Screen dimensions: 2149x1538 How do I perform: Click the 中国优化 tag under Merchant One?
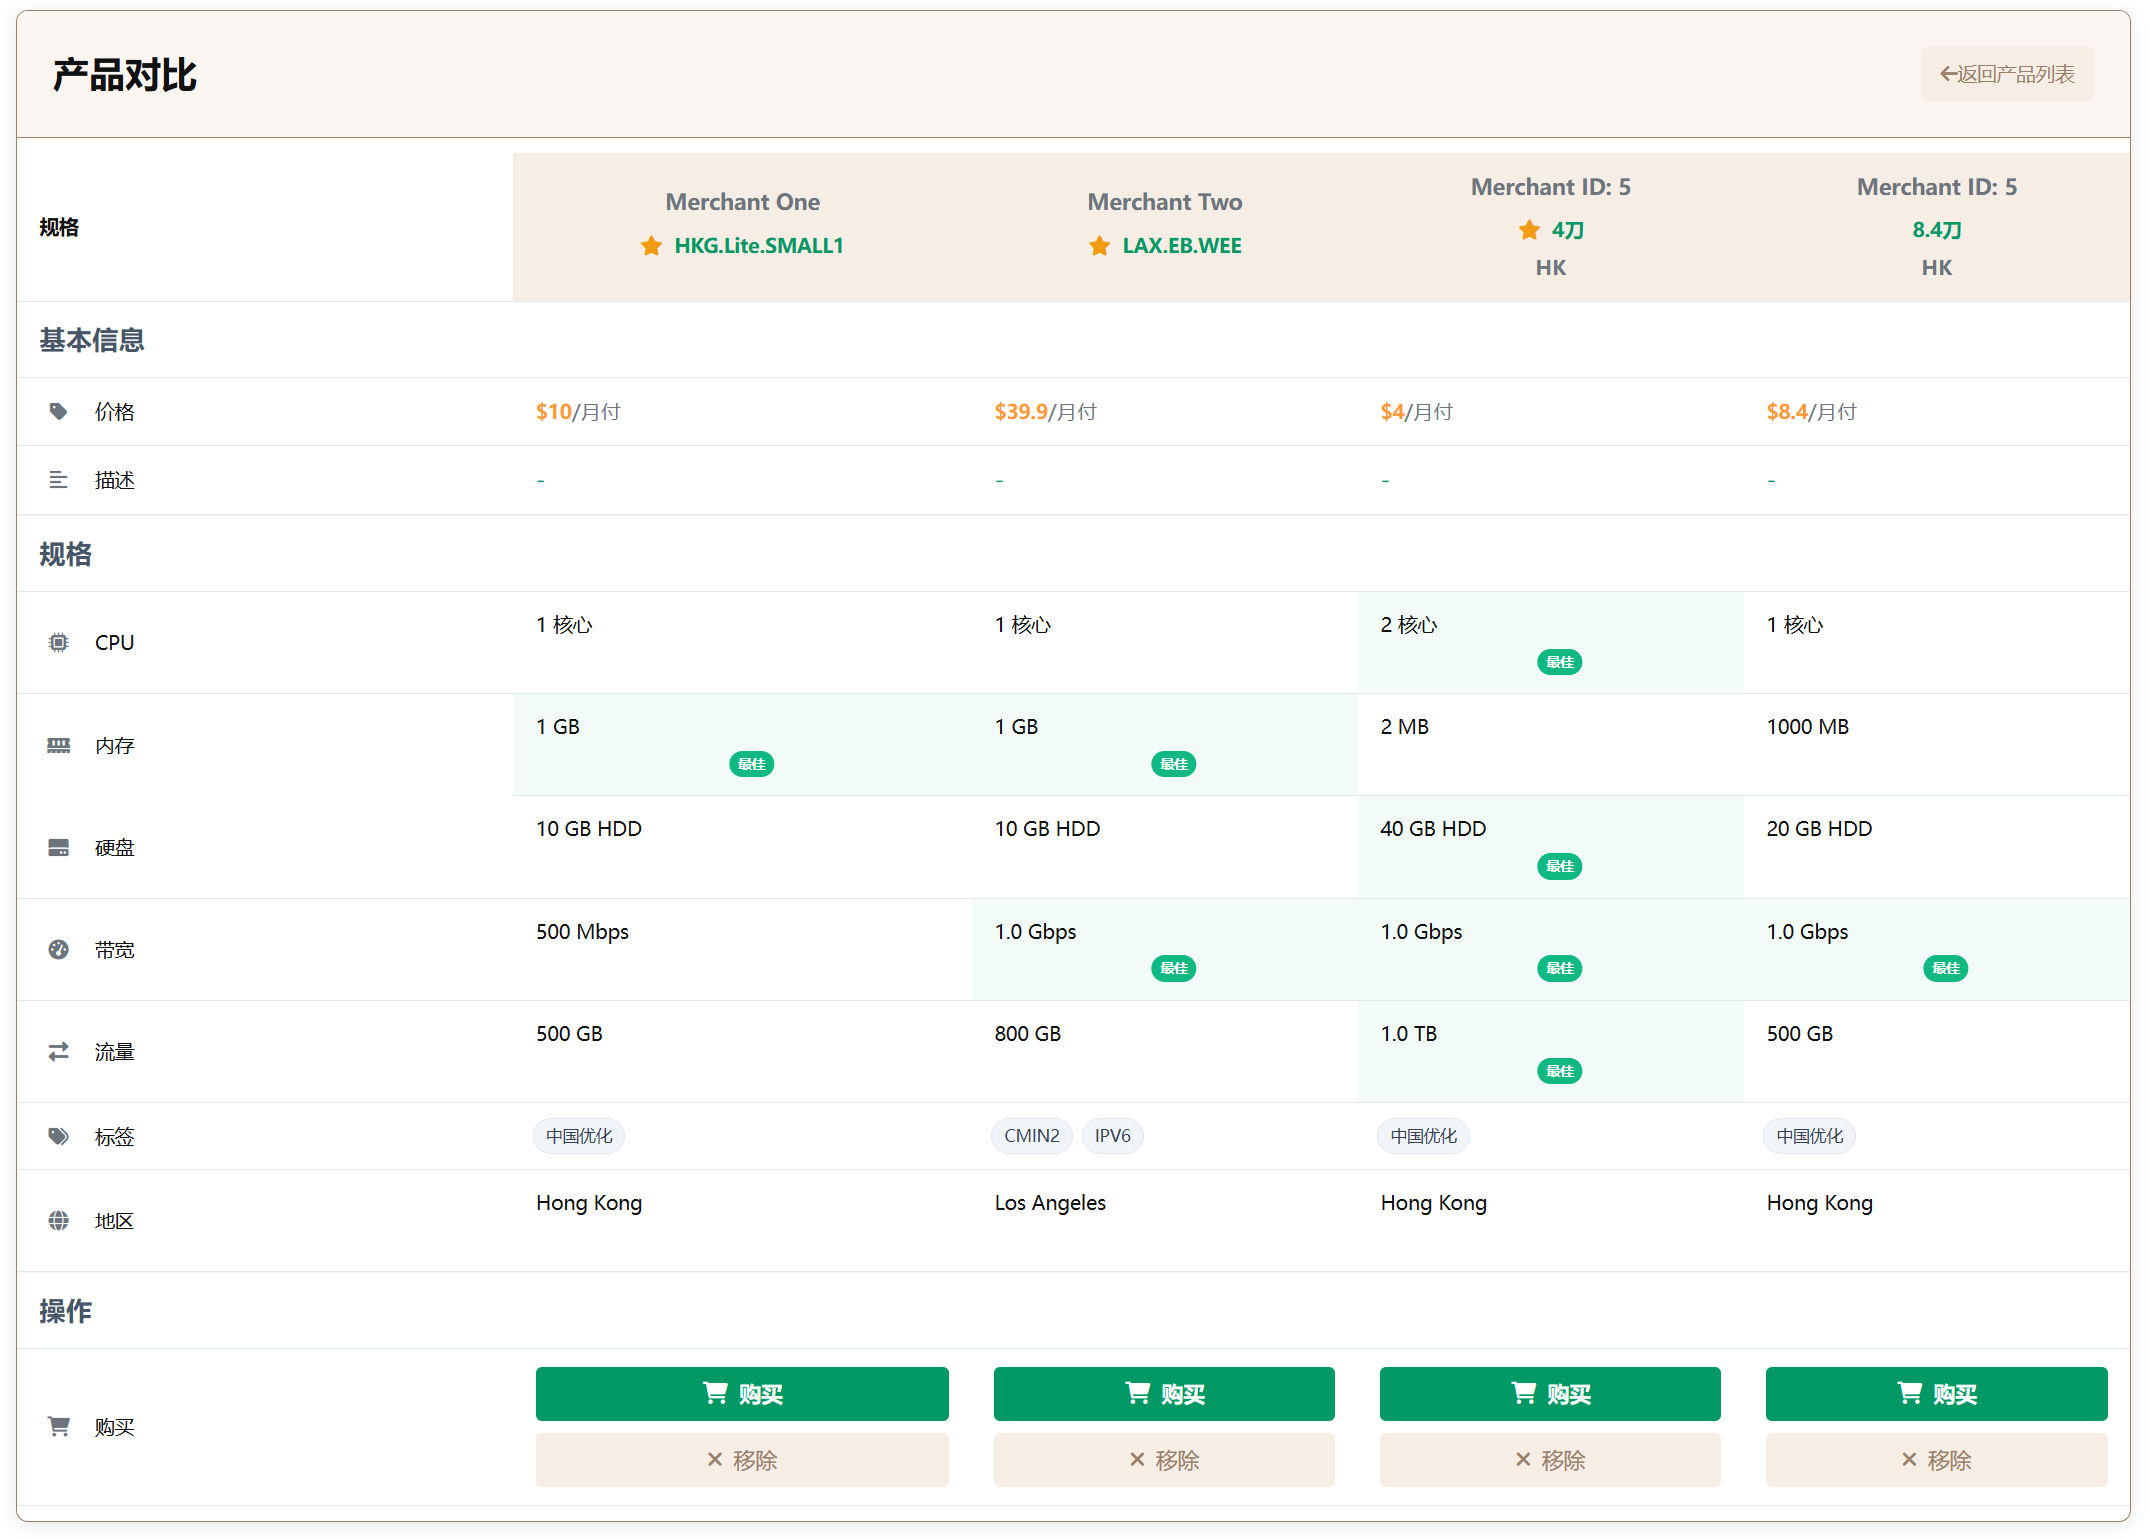point(579,1136)
